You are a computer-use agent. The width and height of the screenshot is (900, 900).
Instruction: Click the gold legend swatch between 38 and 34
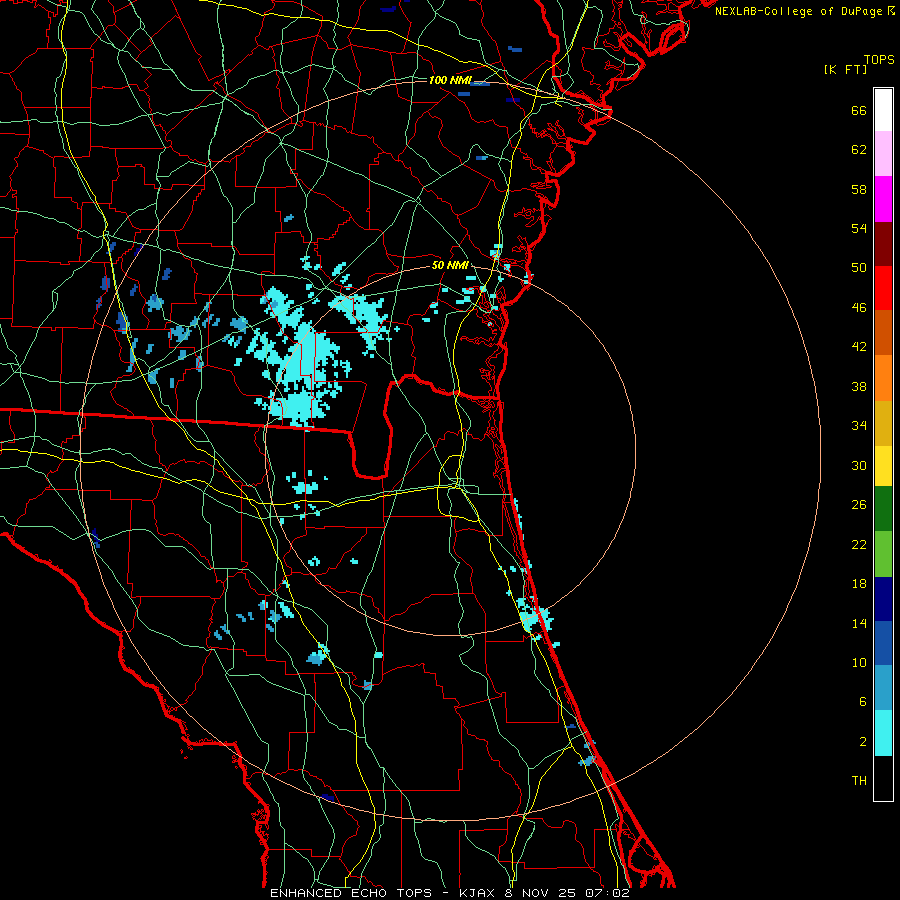(883, 423)
